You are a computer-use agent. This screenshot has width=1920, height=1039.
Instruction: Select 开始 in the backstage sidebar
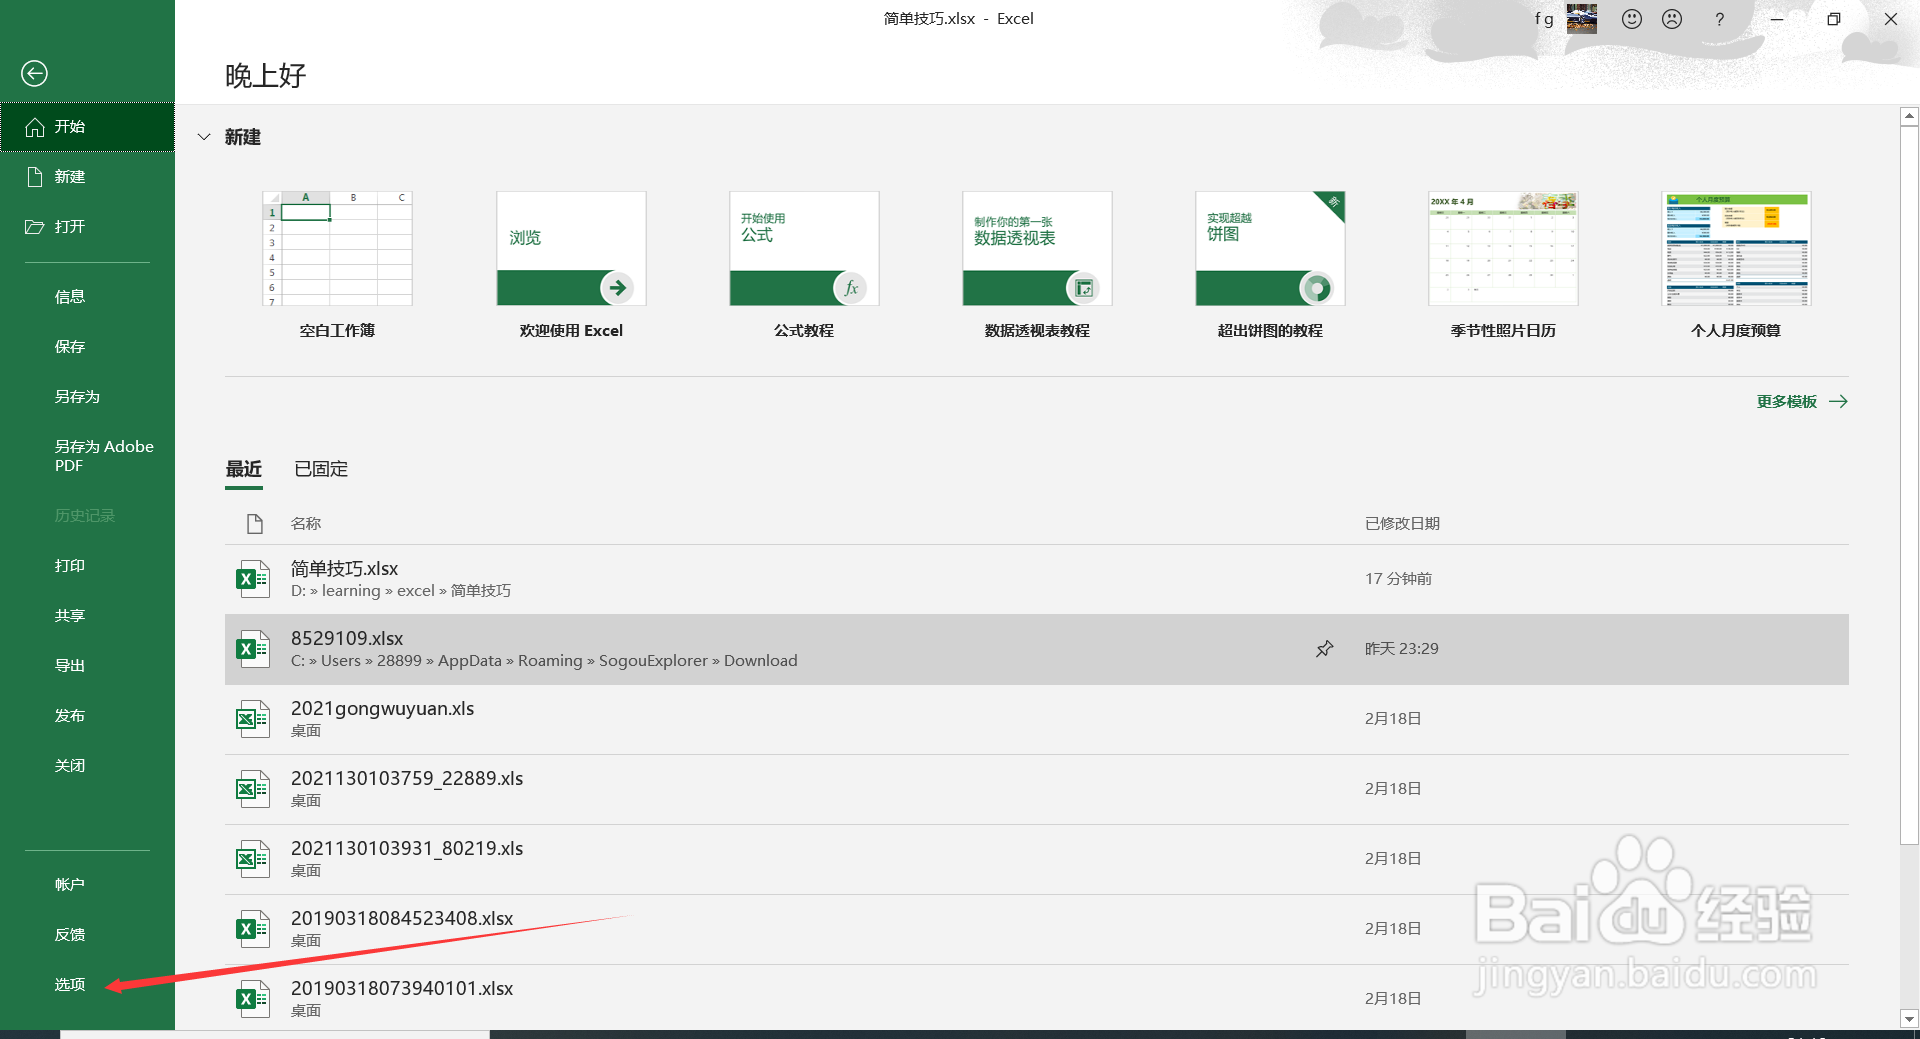87,127
